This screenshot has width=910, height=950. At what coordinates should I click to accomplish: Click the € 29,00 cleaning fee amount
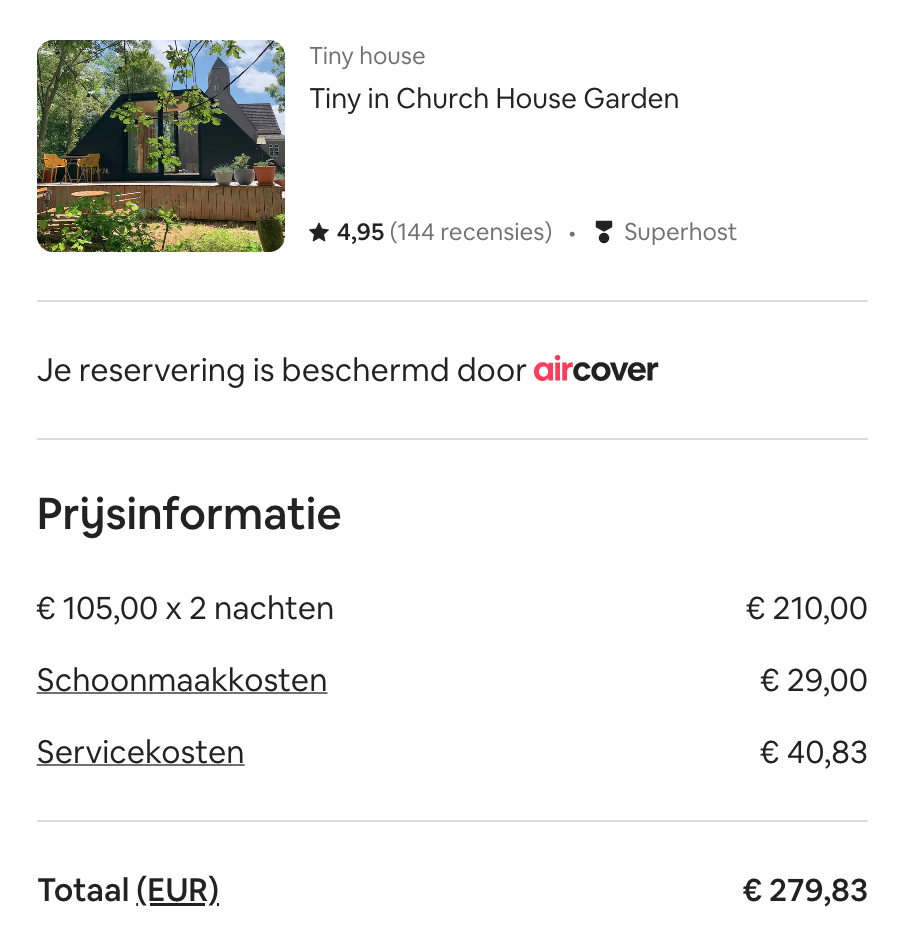[814, 680]
